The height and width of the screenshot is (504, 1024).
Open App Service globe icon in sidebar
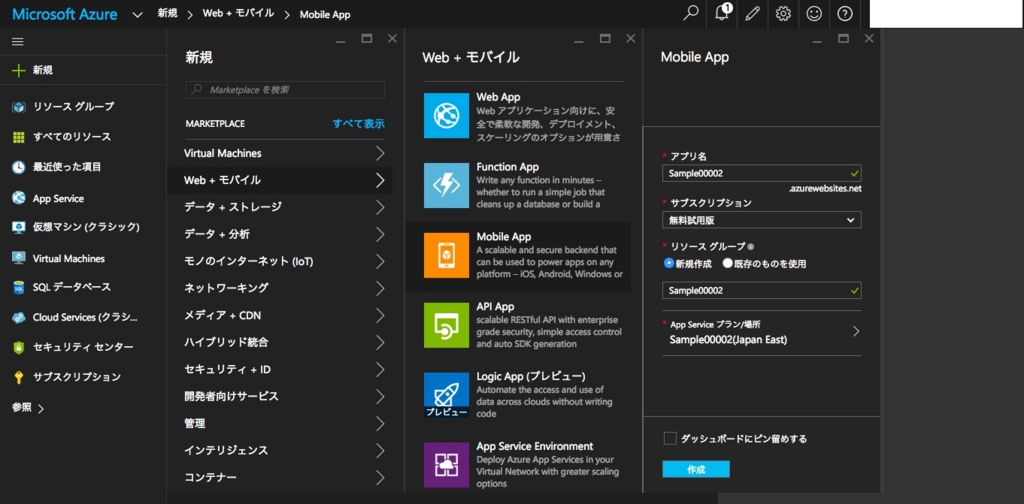19,198
